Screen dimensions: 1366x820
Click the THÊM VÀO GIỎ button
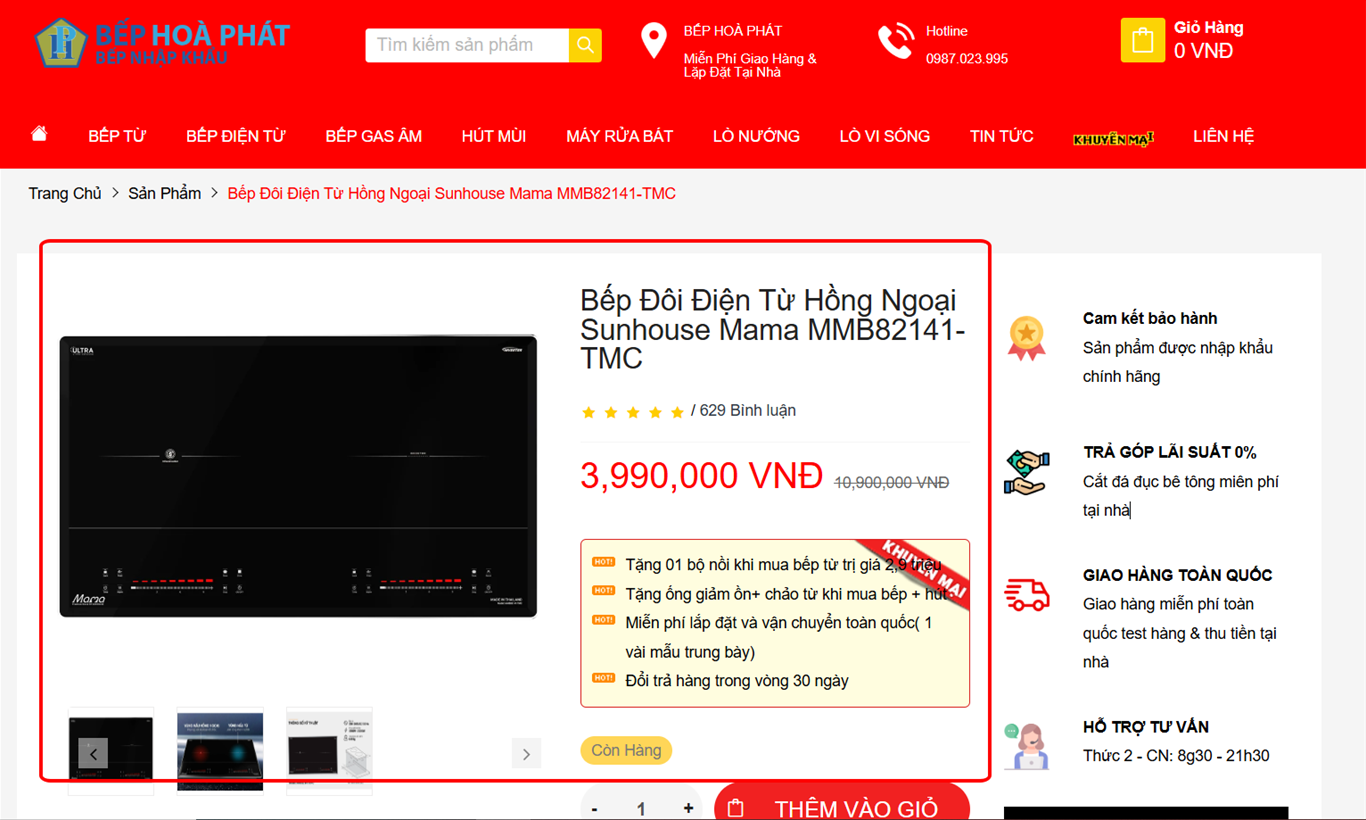point(841,806)
